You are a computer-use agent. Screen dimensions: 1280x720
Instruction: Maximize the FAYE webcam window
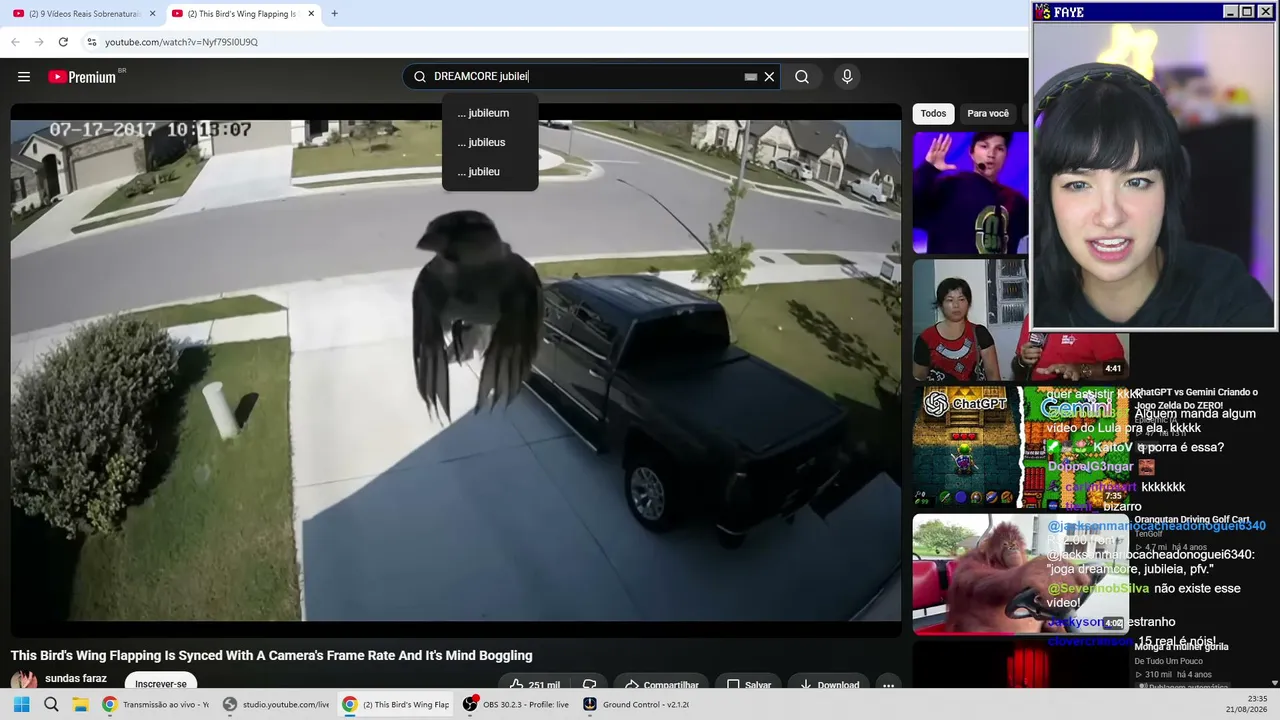tap(1247, 12)
